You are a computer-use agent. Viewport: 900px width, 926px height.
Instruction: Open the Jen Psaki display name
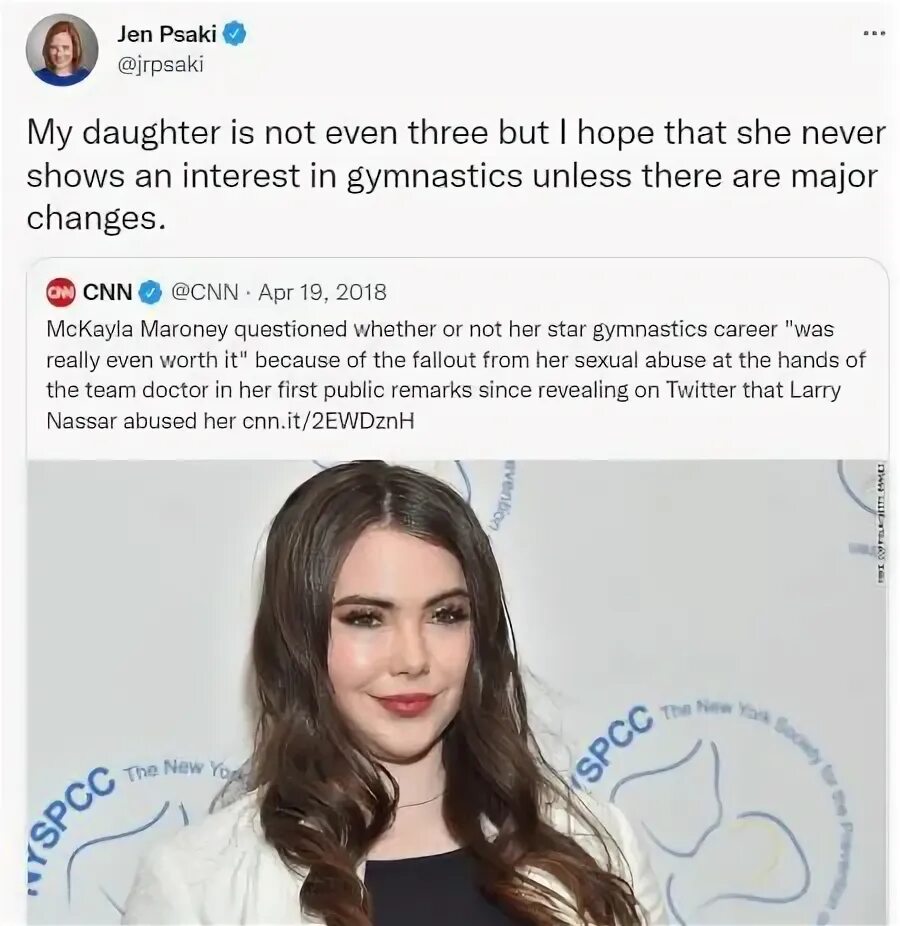tap(167, 34)
